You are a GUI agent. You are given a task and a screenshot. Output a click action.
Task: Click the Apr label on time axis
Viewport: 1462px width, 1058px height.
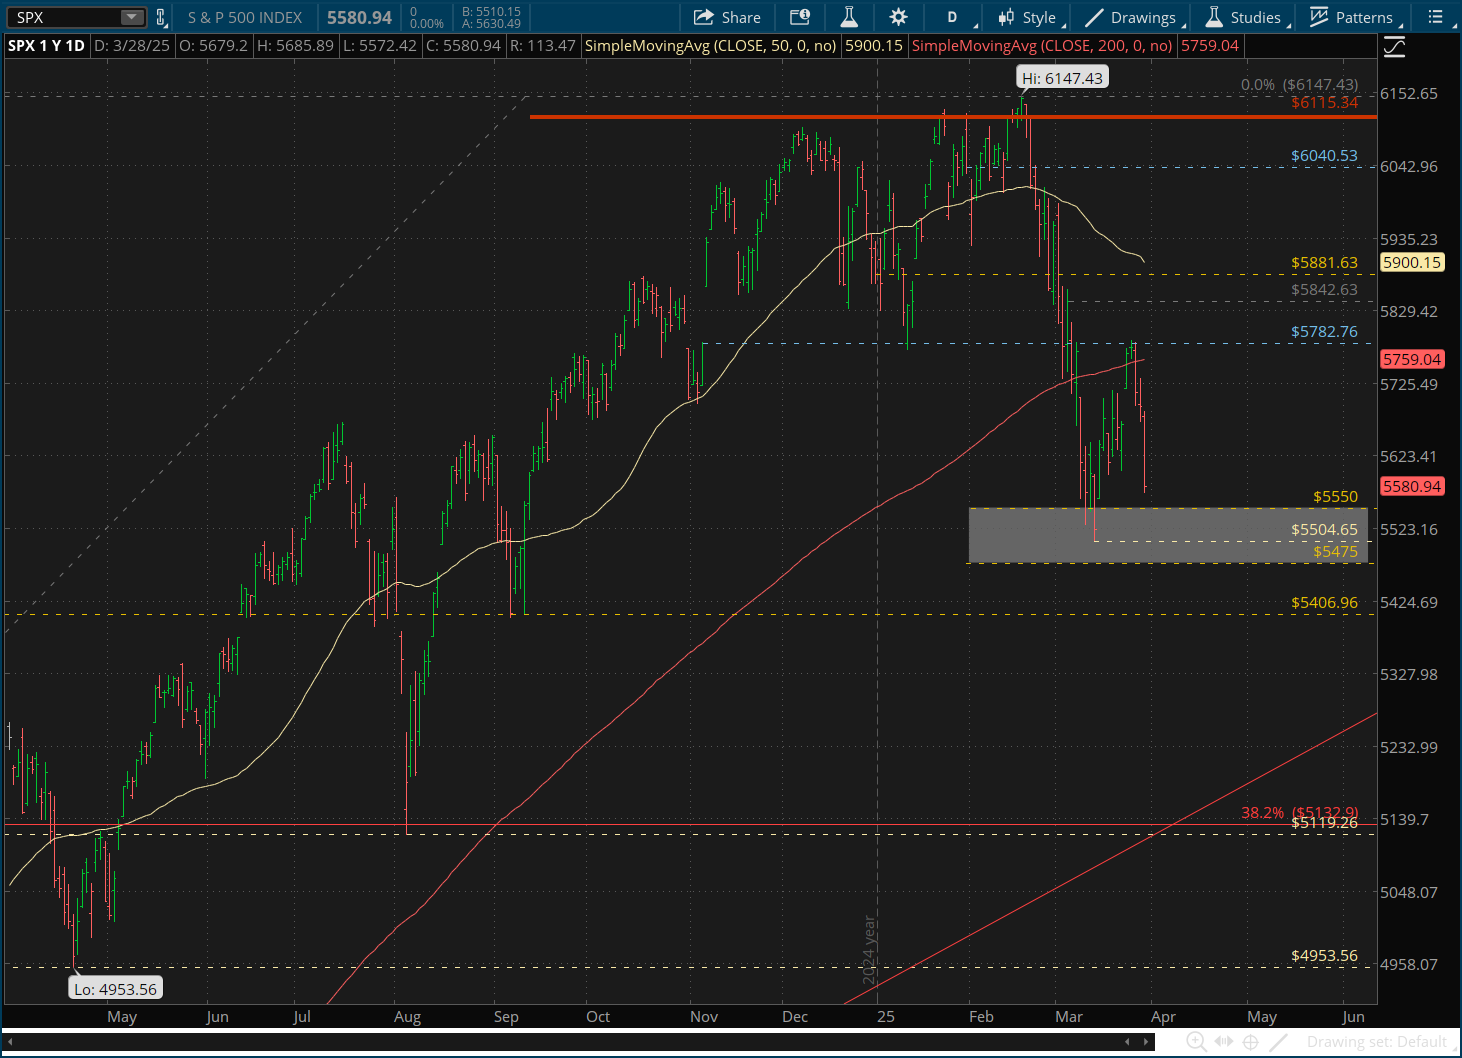click(1163, 1016)
